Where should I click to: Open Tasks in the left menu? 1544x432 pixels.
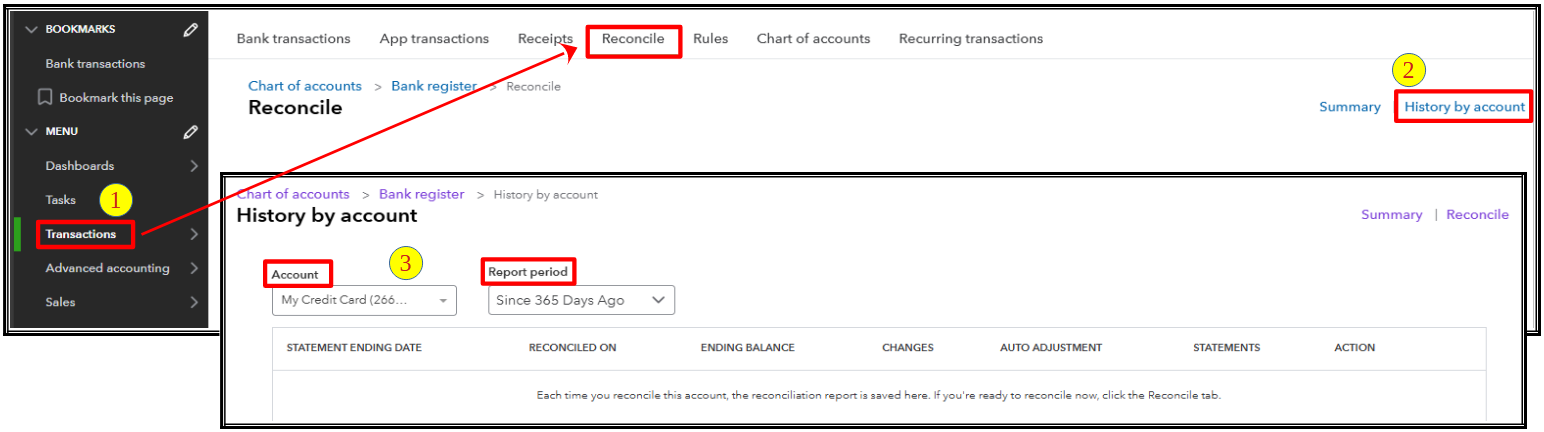click(x=61, y=200)
